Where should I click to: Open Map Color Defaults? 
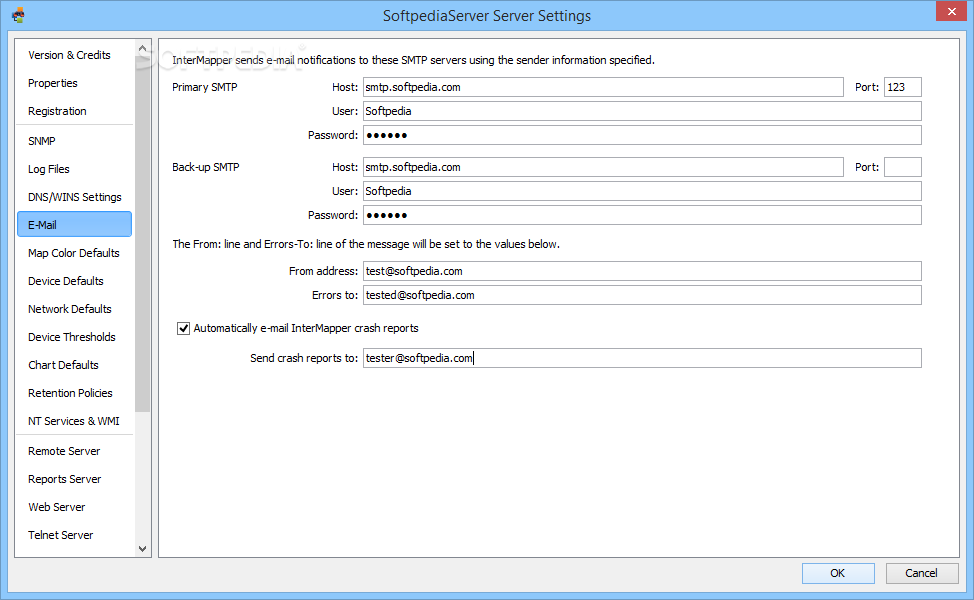click(73, 253)
